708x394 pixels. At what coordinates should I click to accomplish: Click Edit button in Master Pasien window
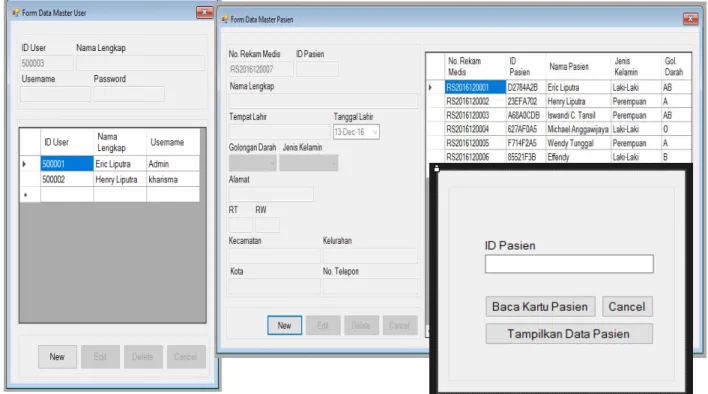(x=323, y=325)
